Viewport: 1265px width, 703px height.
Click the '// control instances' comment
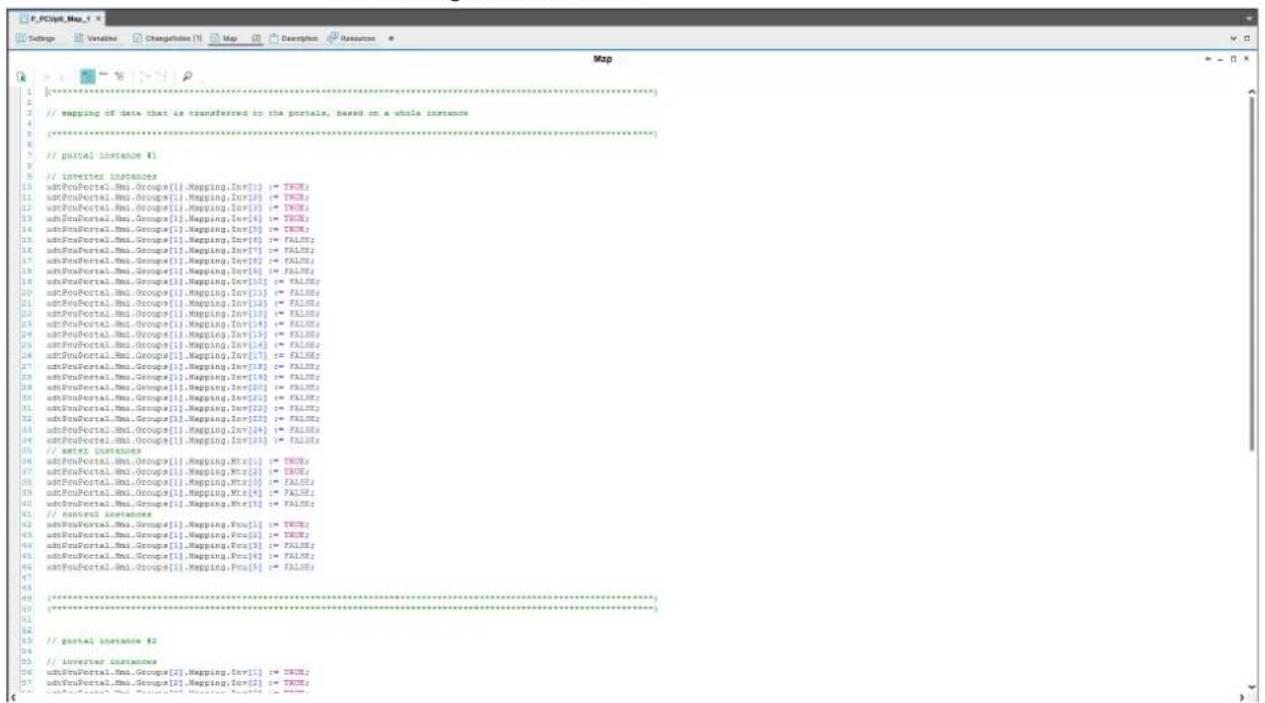point(99,514)
